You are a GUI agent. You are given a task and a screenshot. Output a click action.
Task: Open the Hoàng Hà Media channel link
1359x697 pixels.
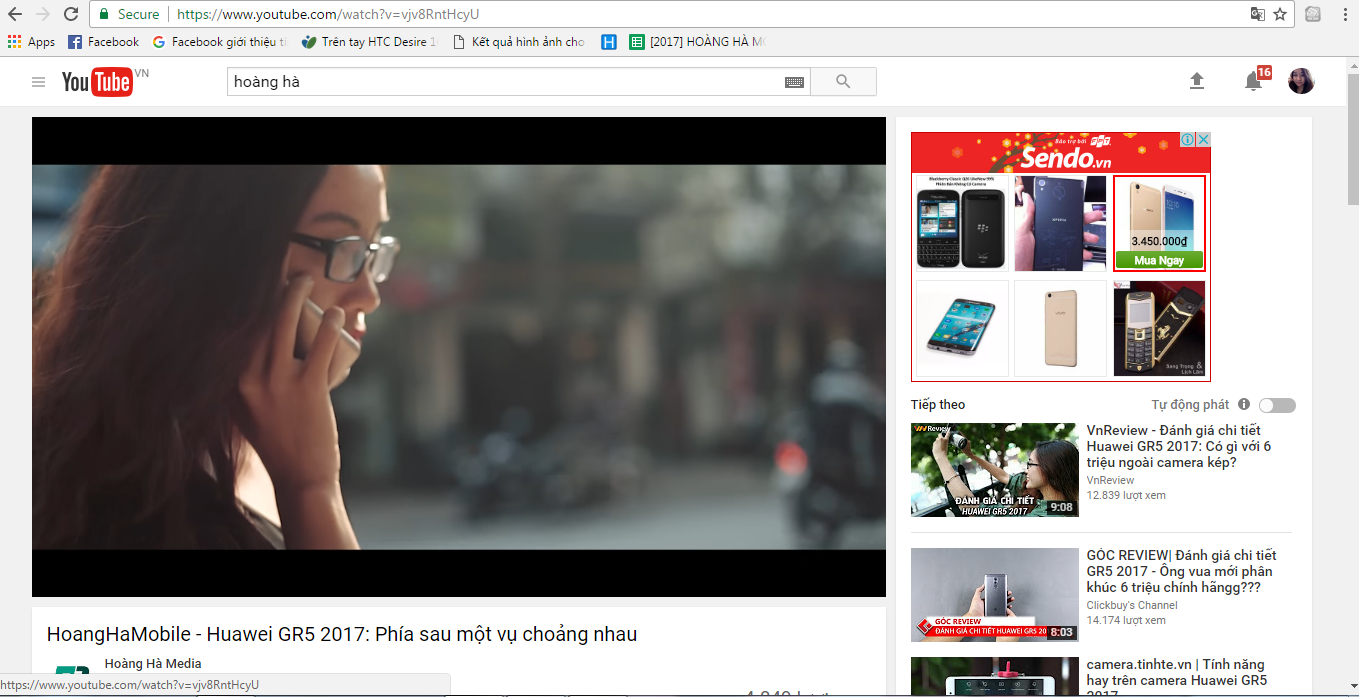[153, 664]
